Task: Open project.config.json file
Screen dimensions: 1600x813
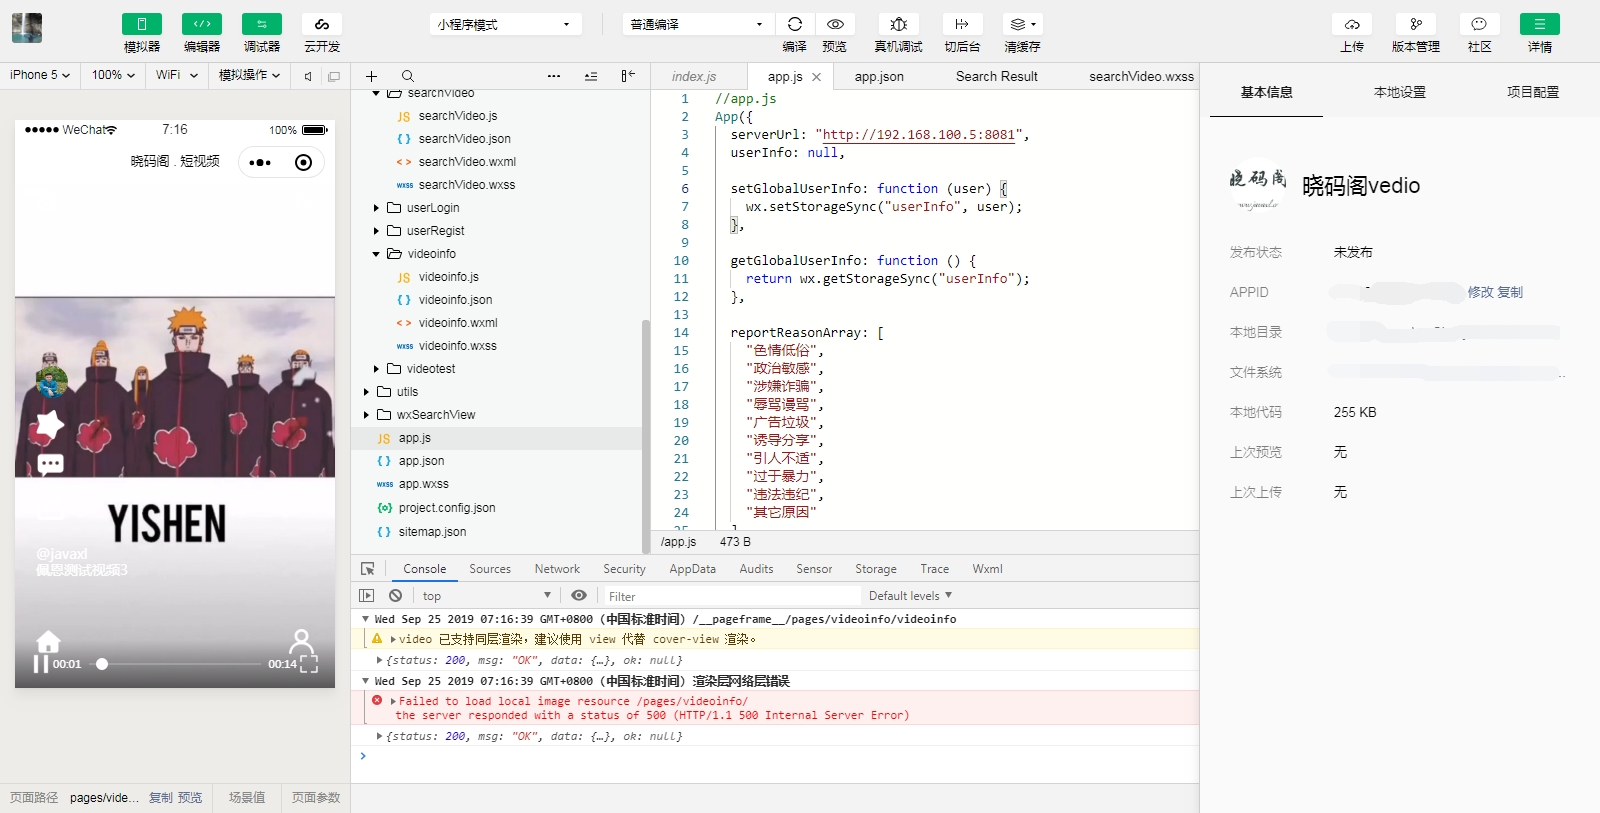Action: coord(447,508)
